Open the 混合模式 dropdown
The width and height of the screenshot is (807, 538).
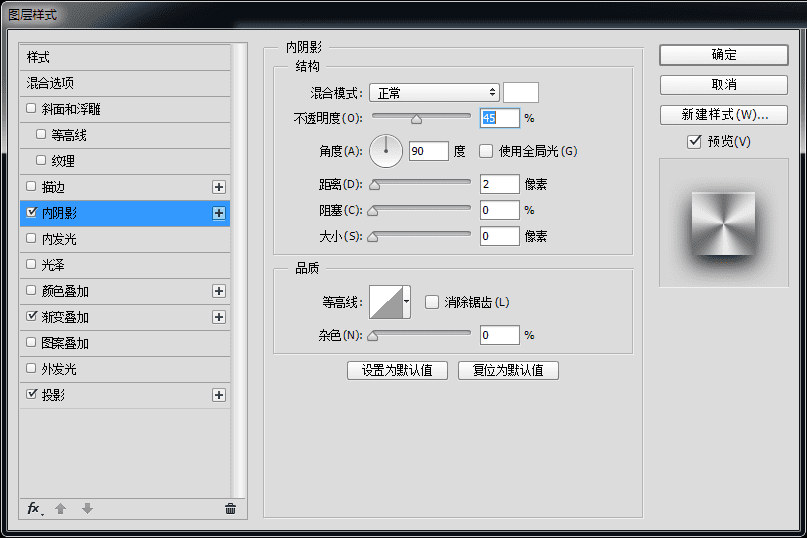click(x=434, y=93)
